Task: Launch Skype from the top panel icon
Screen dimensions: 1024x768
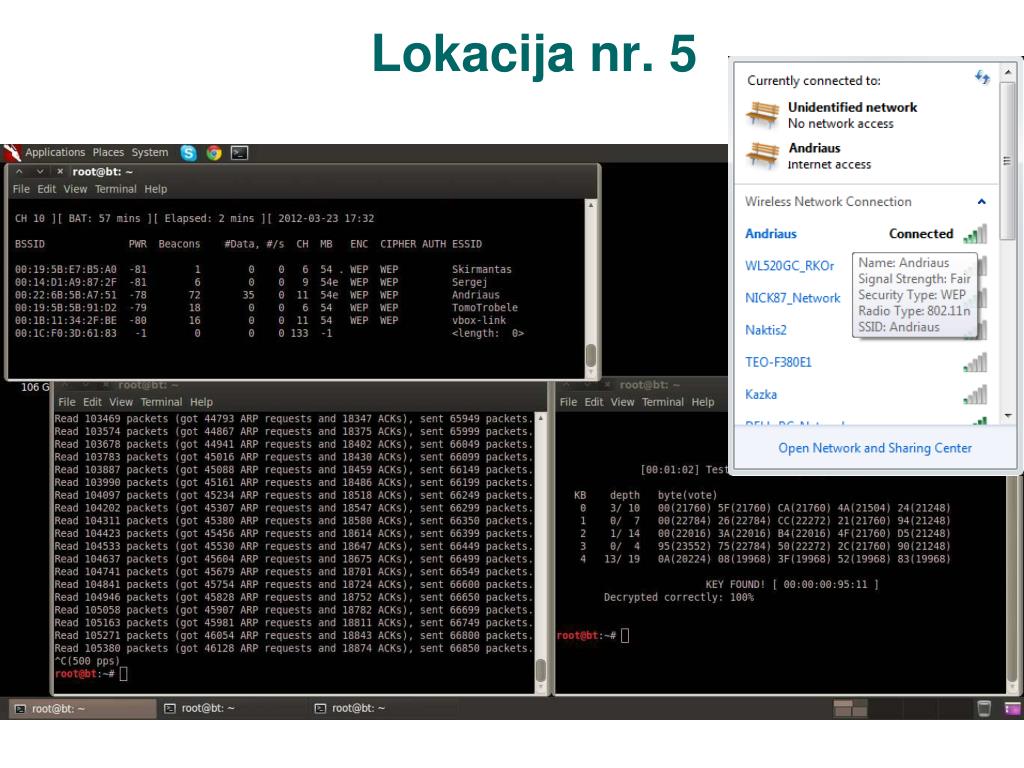Action: tap(189, 153)
